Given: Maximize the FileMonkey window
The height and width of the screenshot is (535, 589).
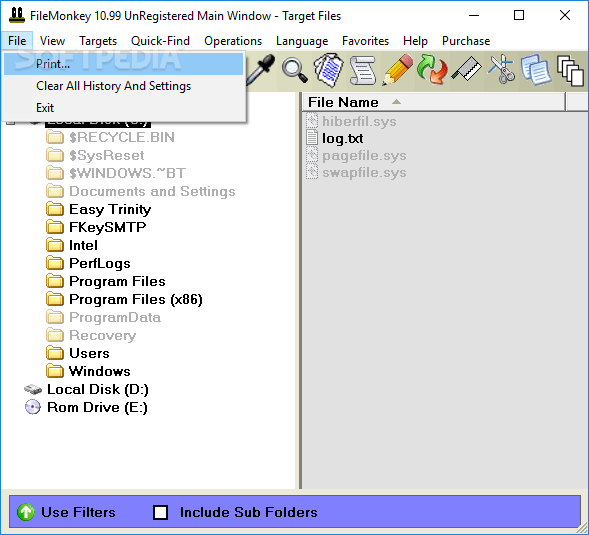Looking at the screenshot, I should (519, 15).
